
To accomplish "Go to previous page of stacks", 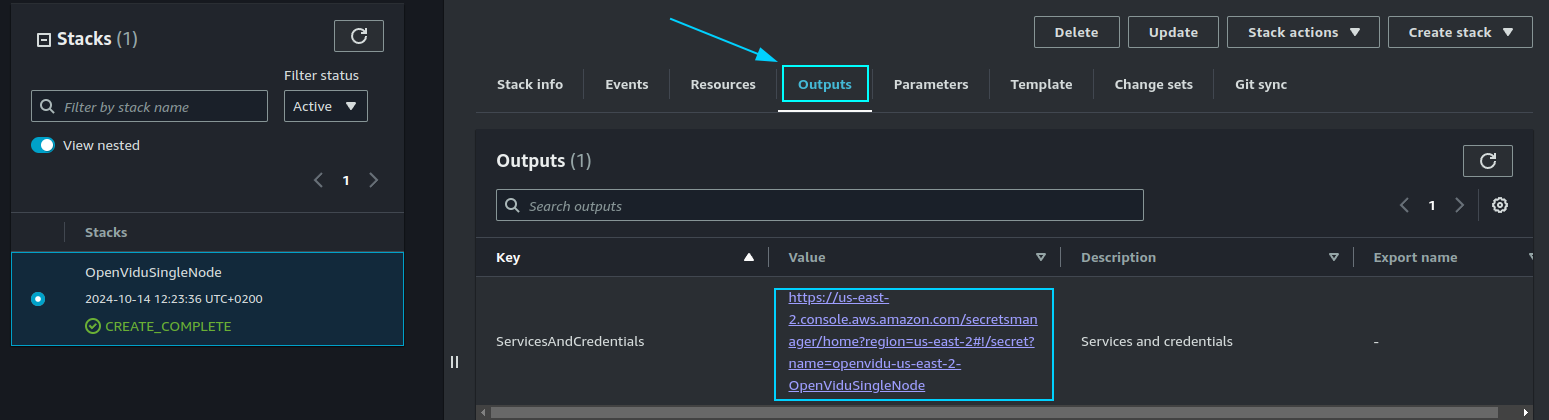I will coord(318,180).
